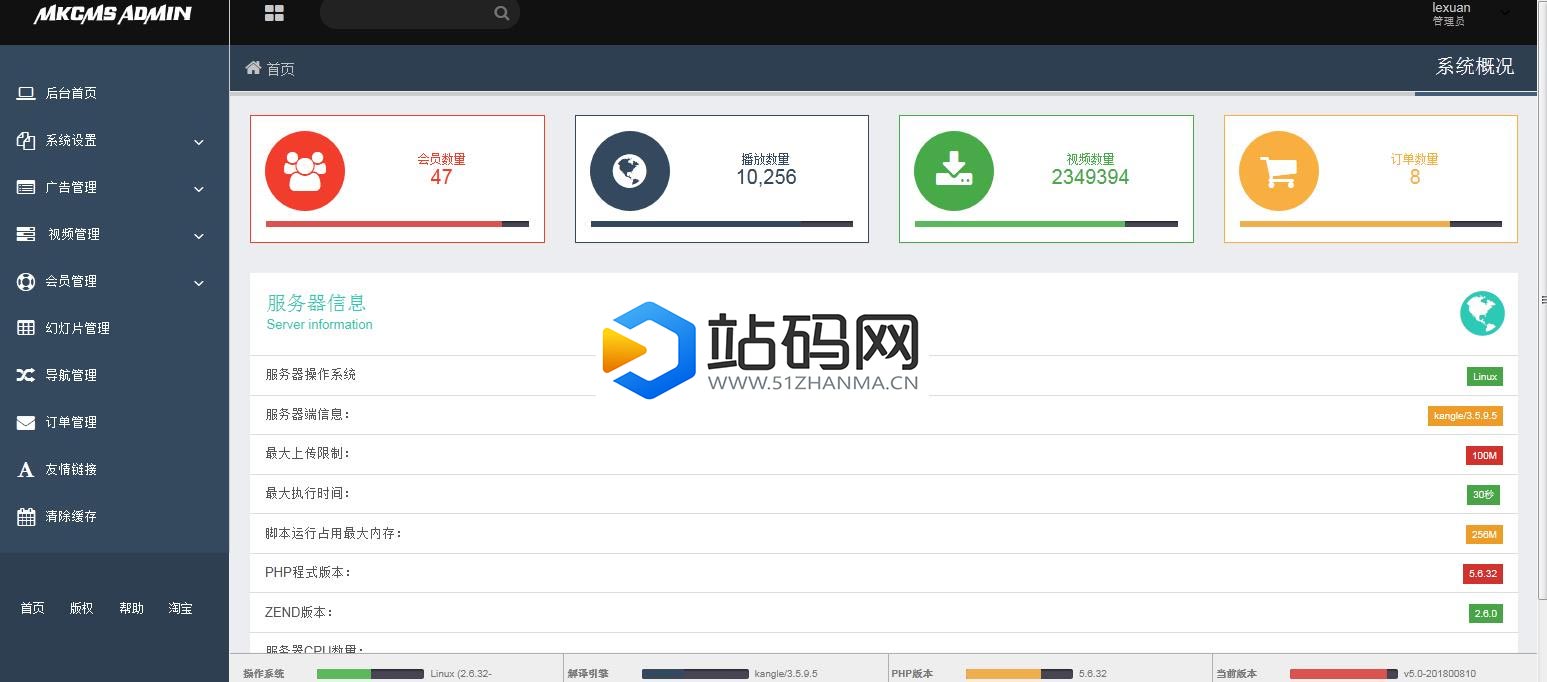Click the teal globe server info icon
1547x682 pixels.
coord(1482,314)
